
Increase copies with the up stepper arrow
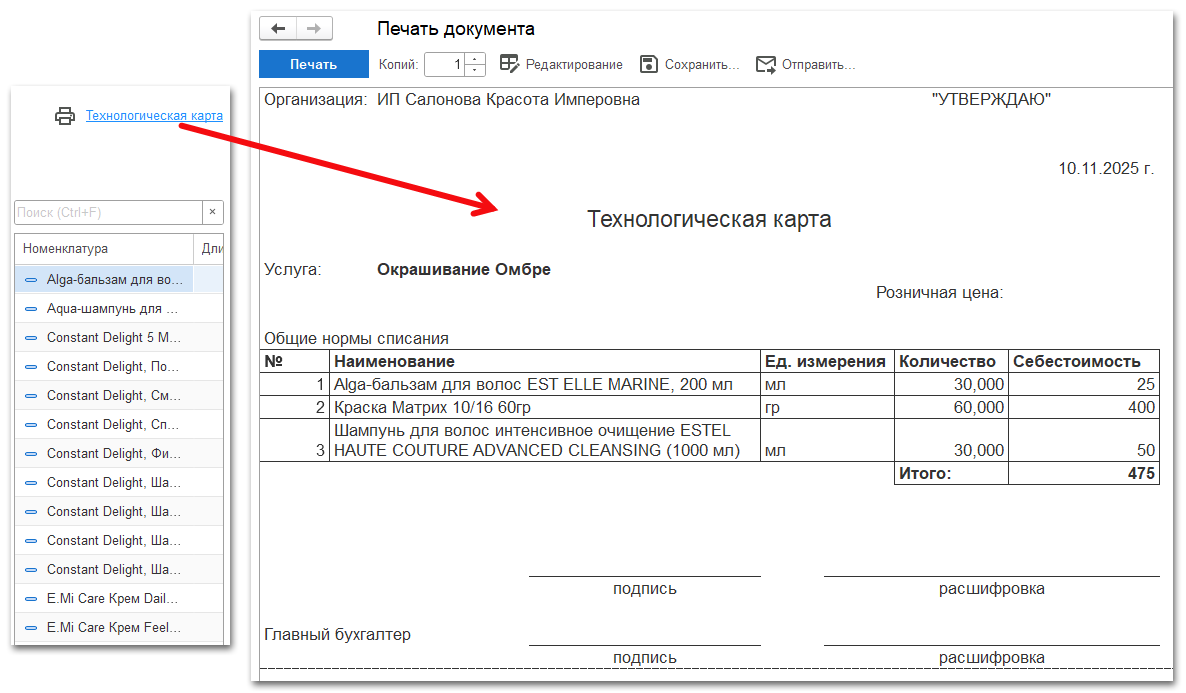tap(475, 58)
